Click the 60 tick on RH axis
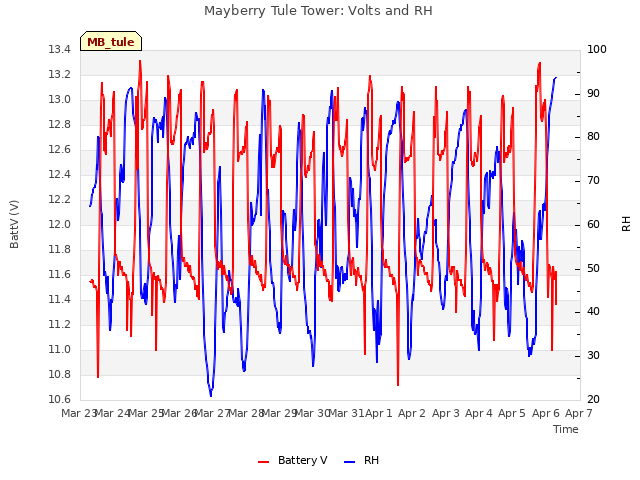Viewport: 640px width, 480px height. pyautogui.click(x=593, y=224)
